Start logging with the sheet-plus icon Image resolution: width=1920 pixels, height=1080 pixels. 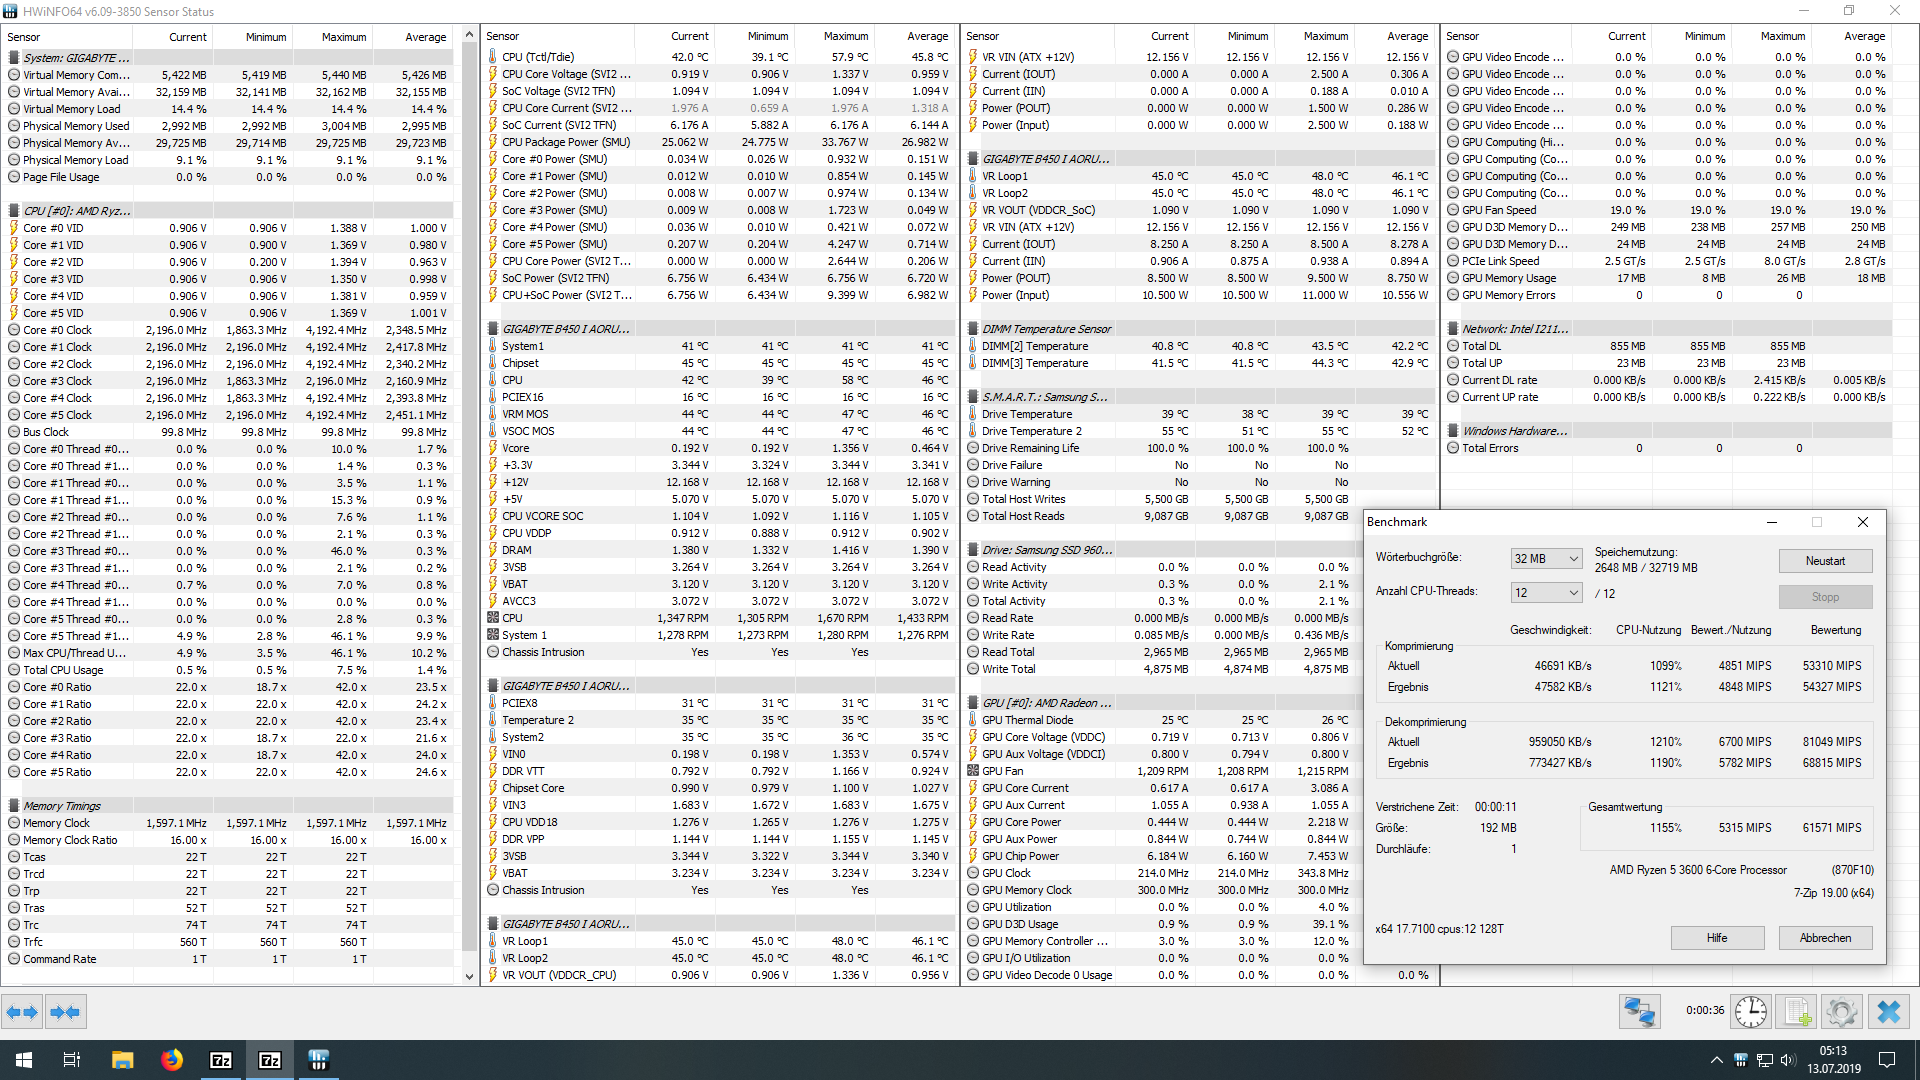point(1796,1012)
